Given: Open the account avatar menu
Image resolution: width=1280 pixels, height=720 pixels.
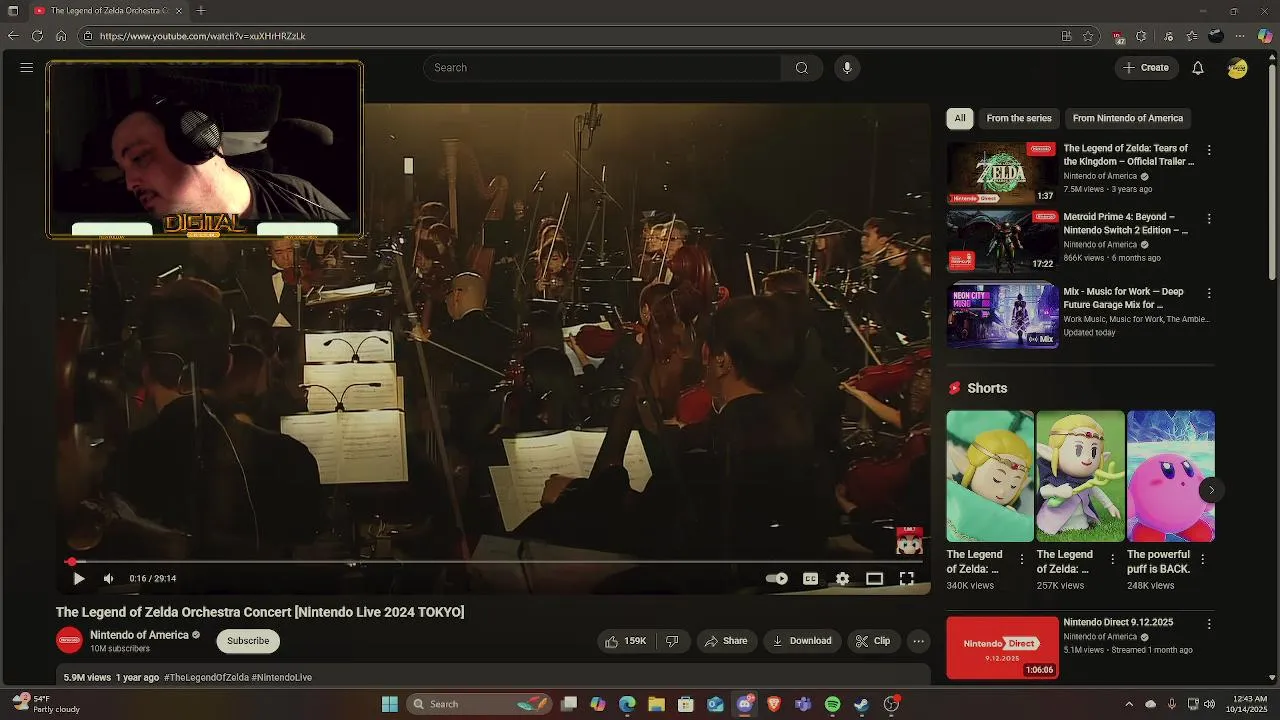Looking at the screenshot, I should pyautogui.click(x=1238, y=68).
